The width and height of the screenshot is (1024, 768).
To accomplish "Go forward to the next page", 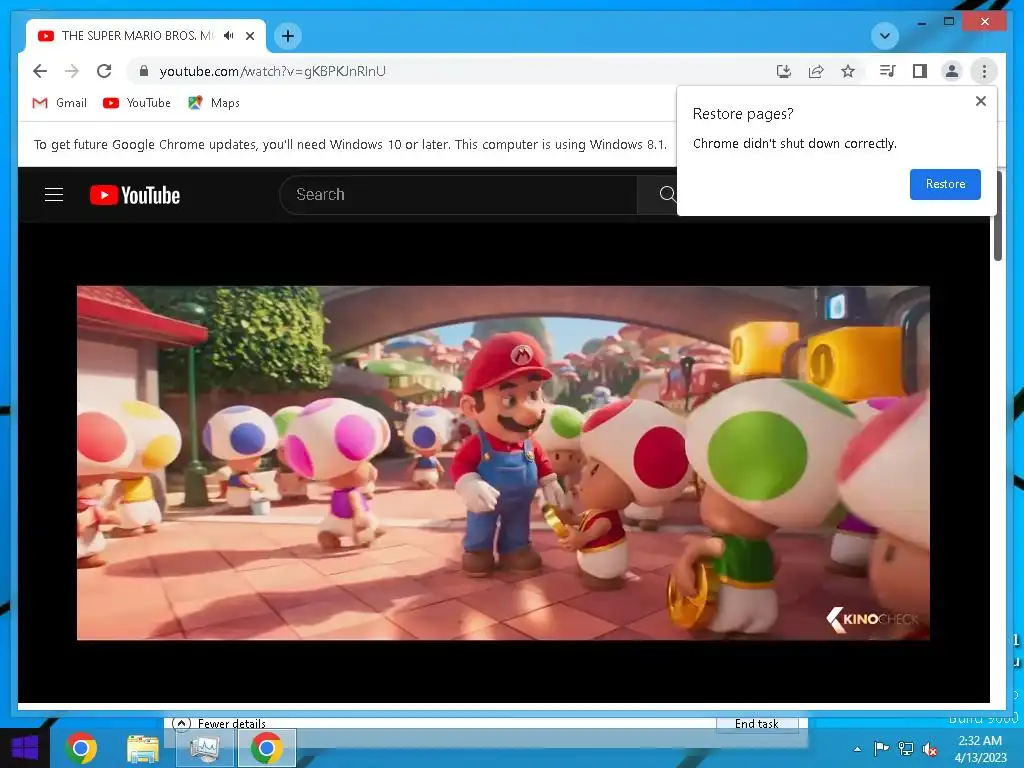I will (x=72, y=71).
